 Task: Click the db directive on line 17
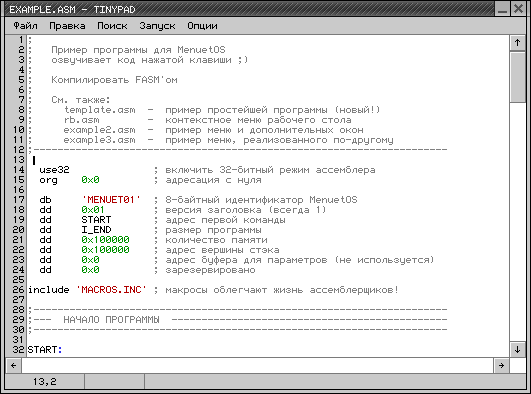pyautogui.click(x=45, y=200)
